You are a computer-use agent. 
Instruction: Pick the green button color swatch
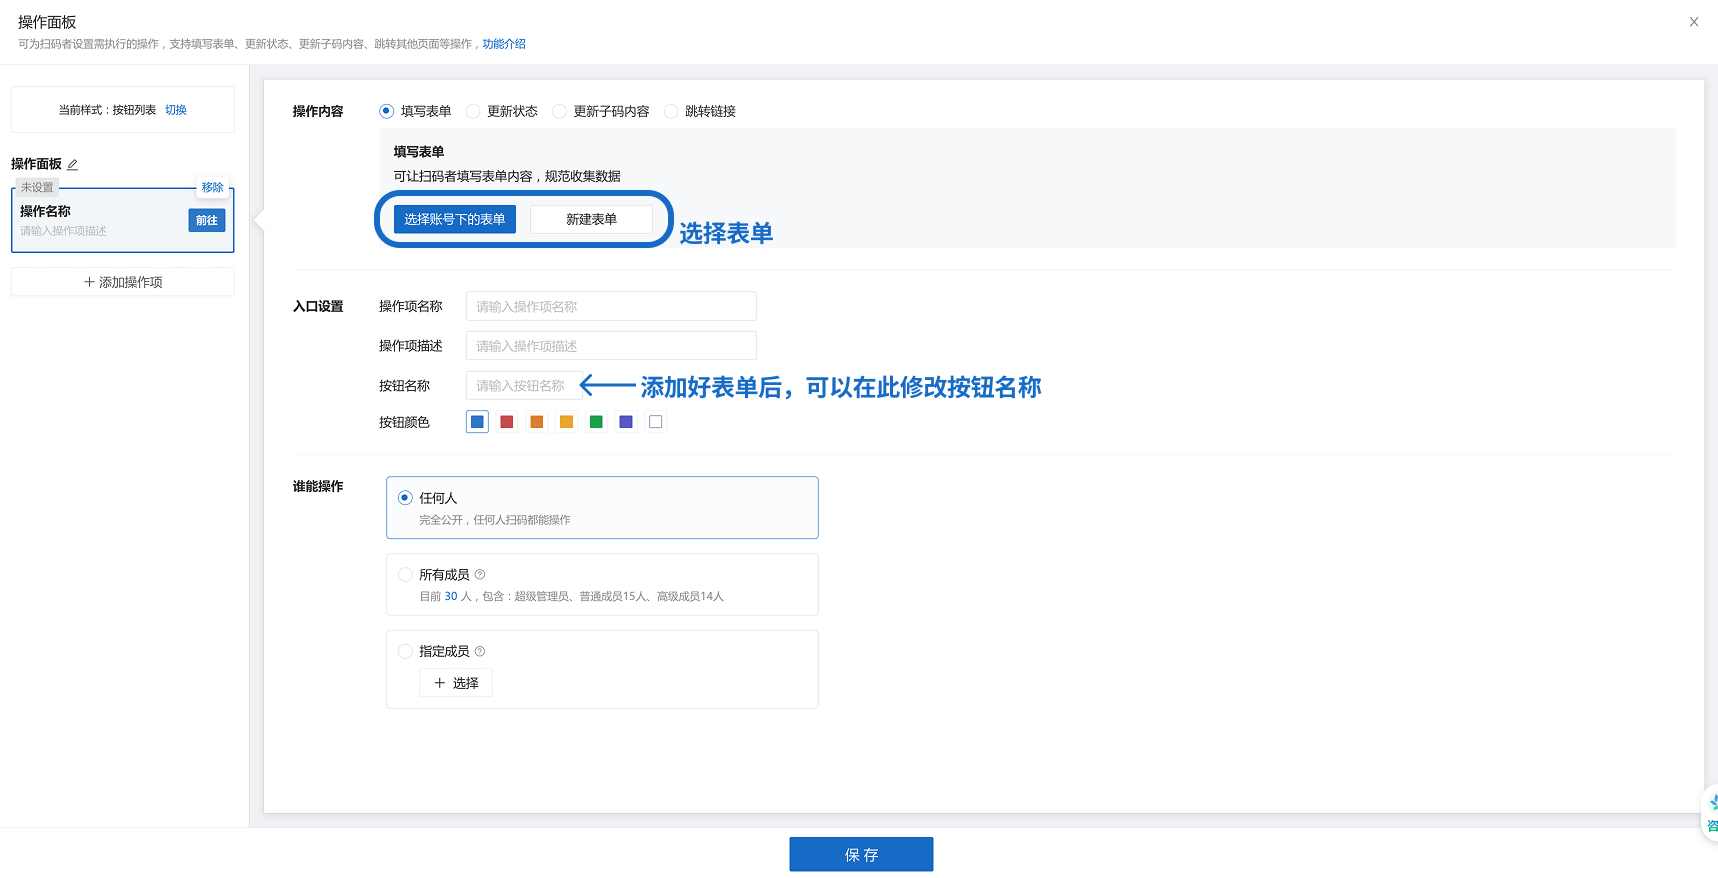[x=596, y=422]
